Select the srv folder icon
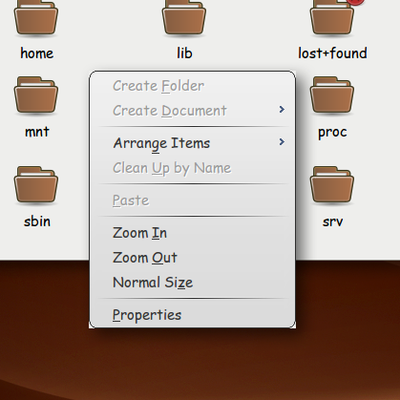 [332, 185]
